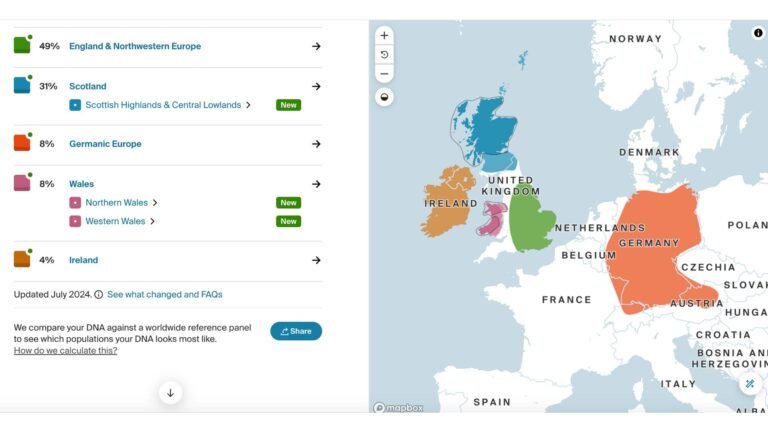
Task: Click the scroll down arrow button
Action: [170, 393]
